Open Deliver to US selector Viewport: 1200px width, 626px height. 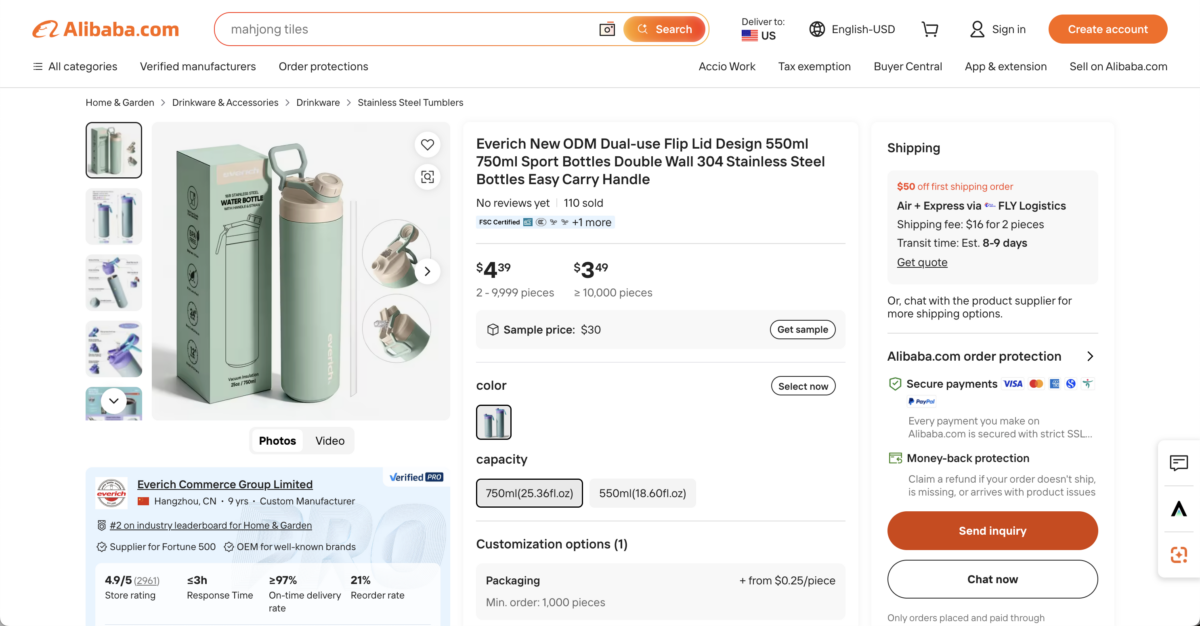763,29
